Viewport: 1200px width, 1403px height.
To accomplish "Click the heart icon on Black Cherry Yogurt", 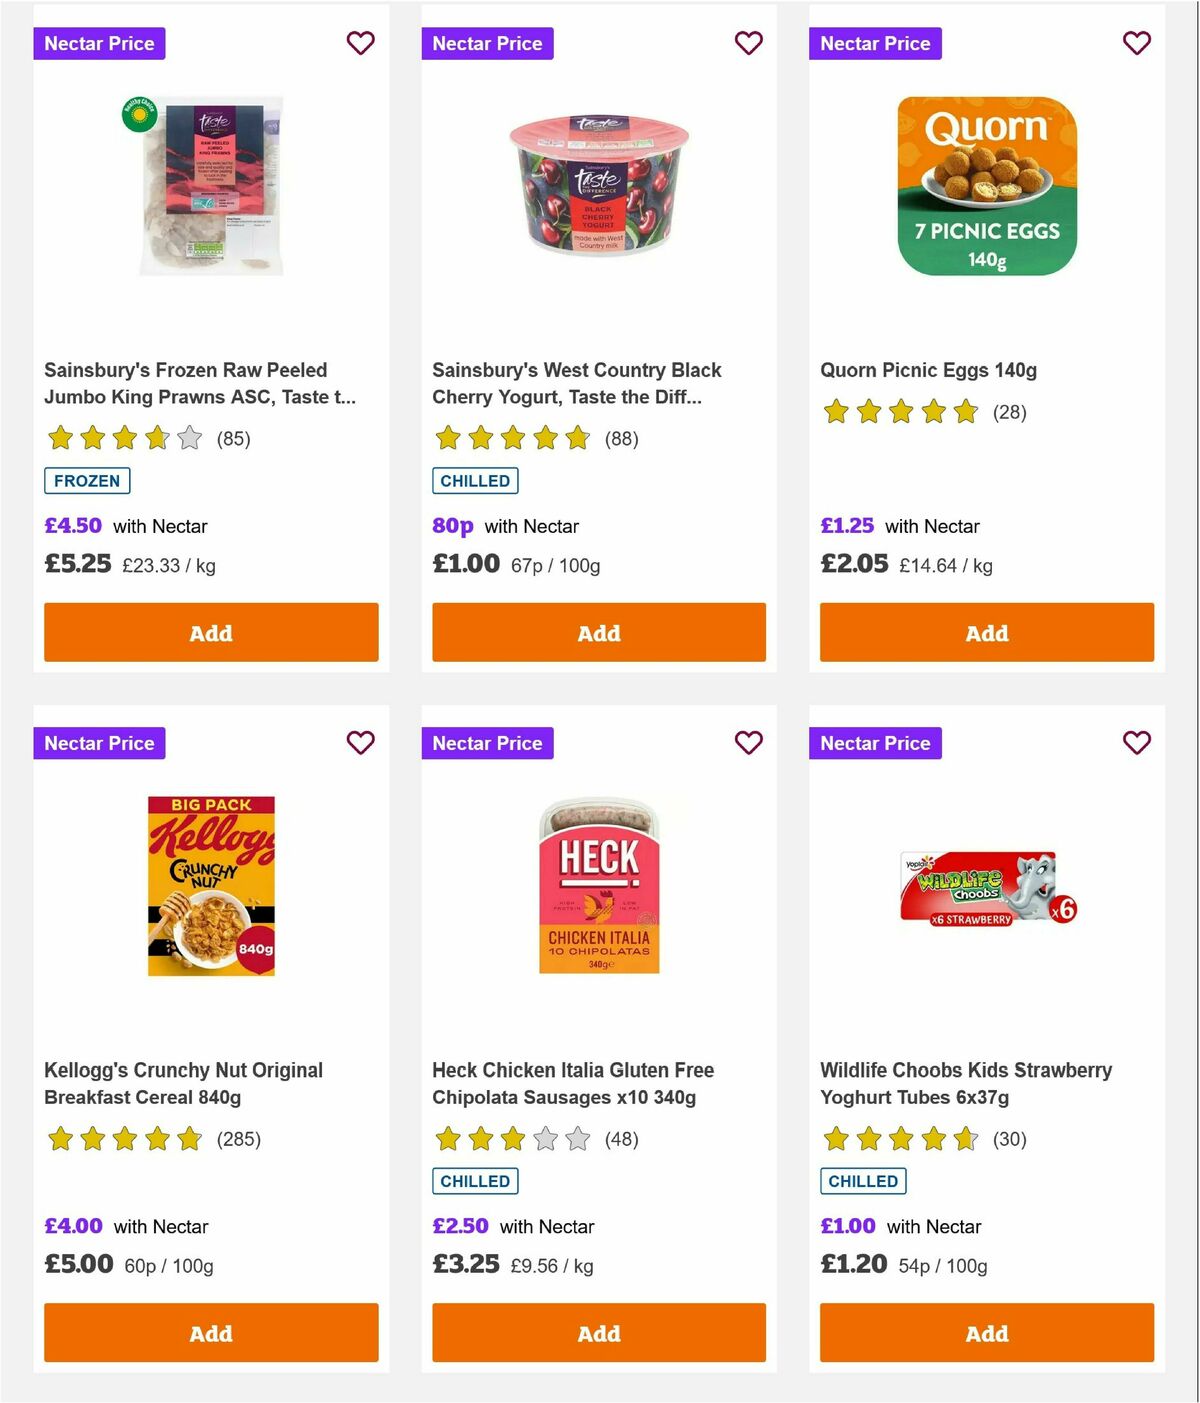I will coord(748,43).
